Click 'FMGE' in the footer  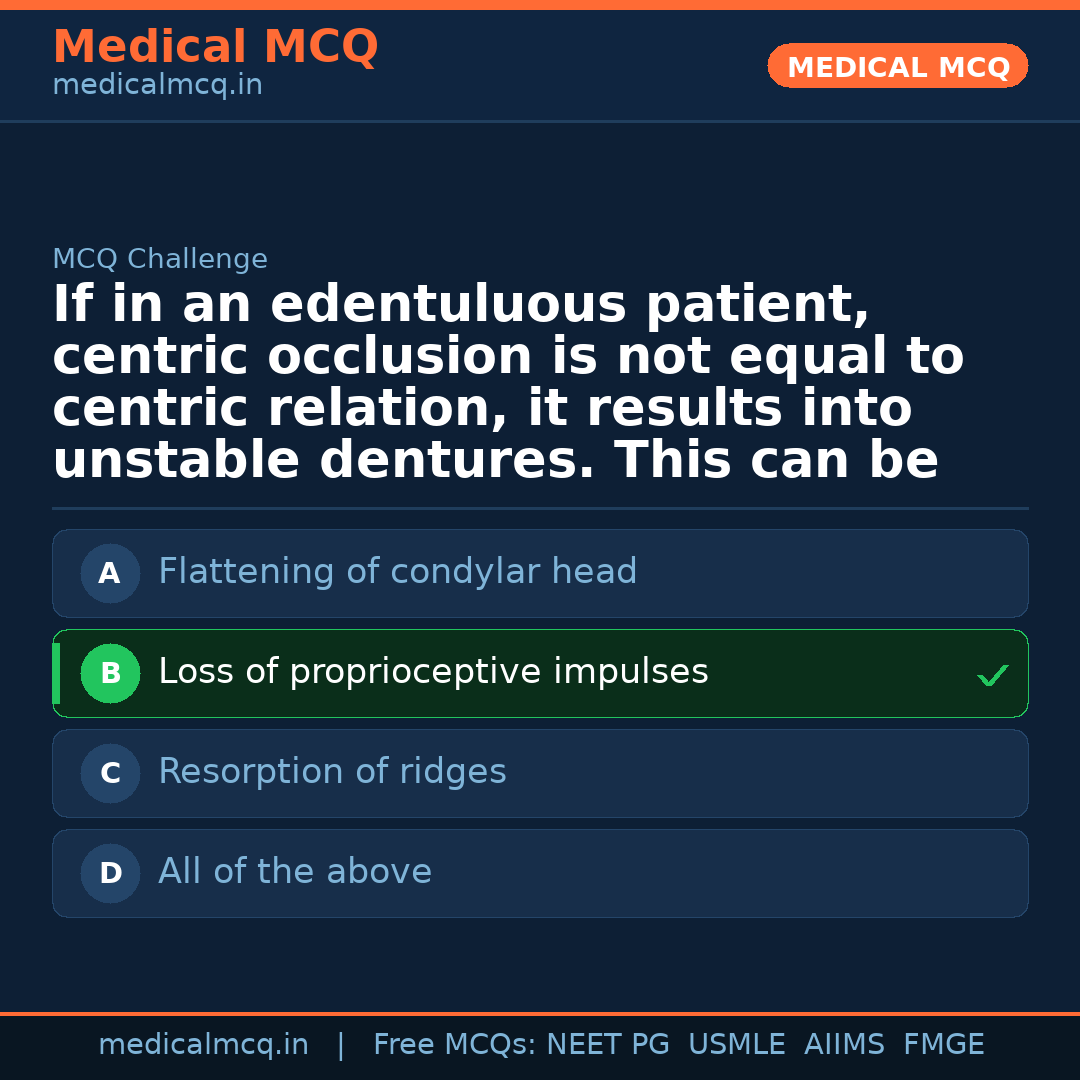tap(943, 1045)
